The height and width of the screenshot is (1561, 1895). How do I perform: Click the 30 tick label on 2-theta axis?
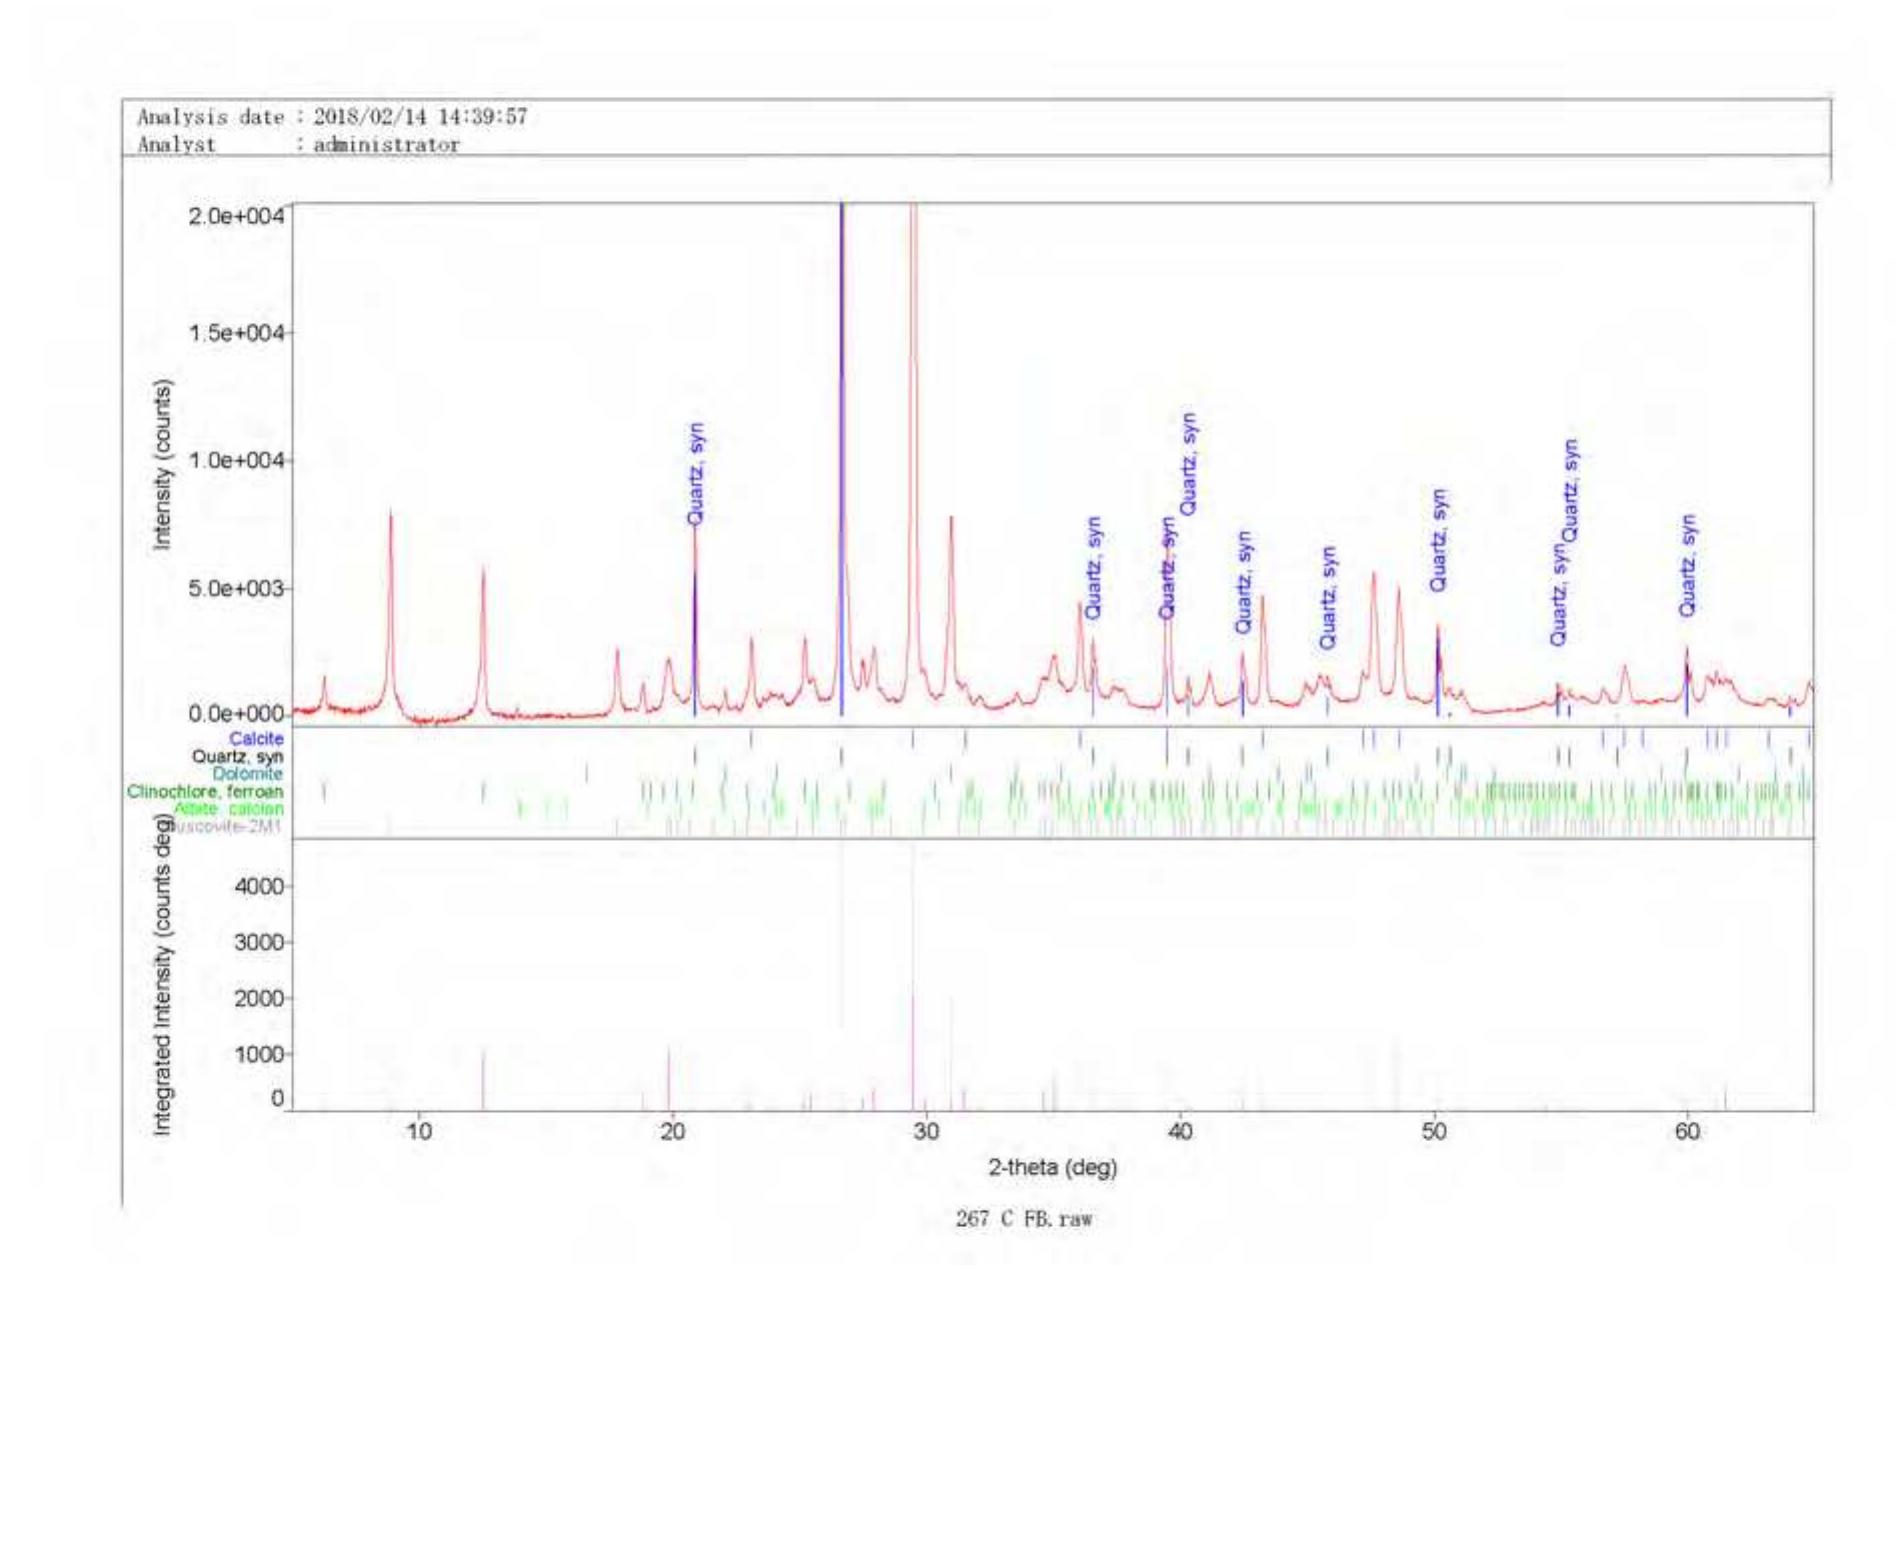pos(926,1131)
